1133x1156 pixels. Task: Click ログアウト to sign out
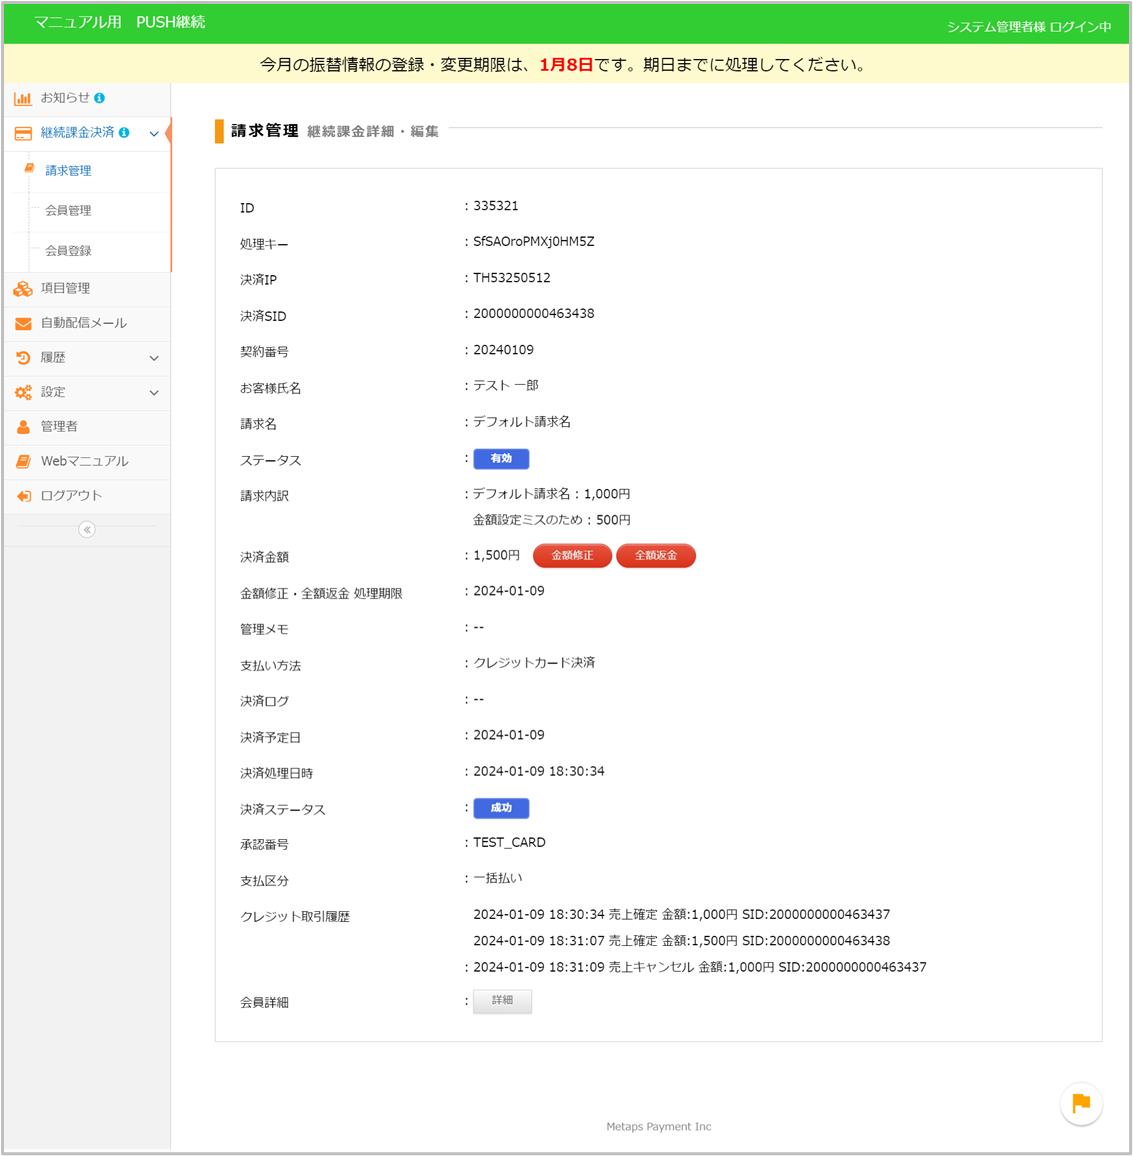pyautogui.click(x=71, y=496)
